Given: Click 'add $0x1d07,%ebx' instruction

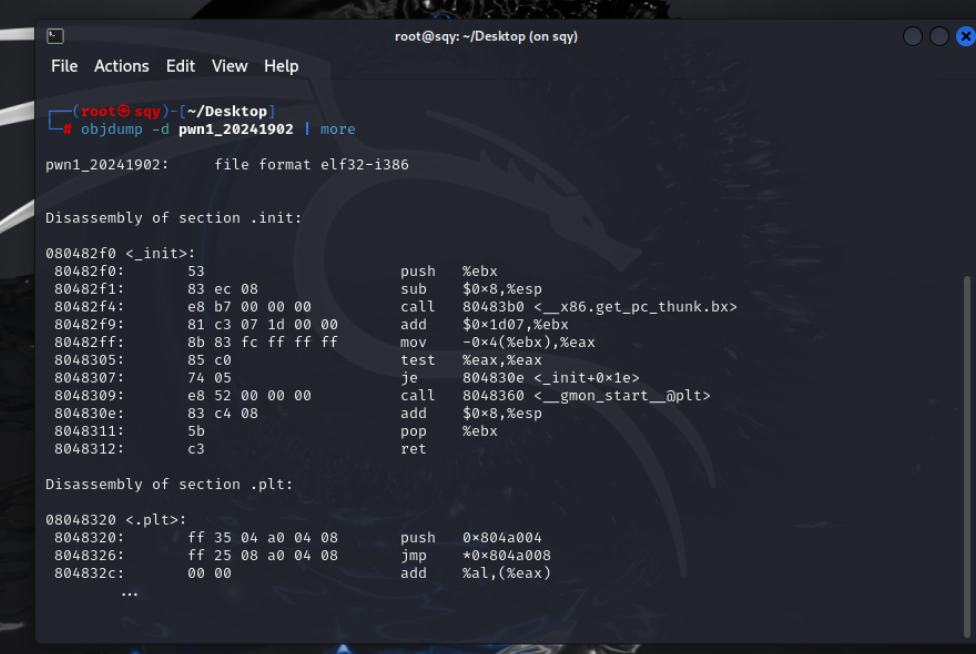Looking at the screenshot, I should click(x=484, y=325).
